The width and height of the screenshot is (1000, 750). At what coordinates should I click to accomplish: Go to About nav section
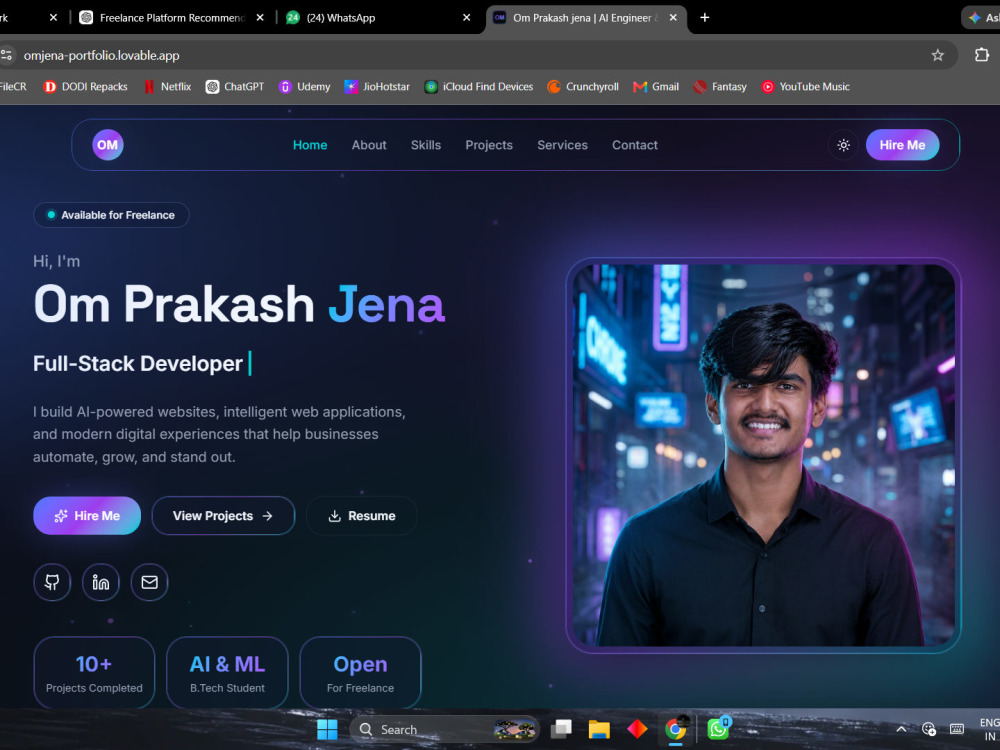369,145
